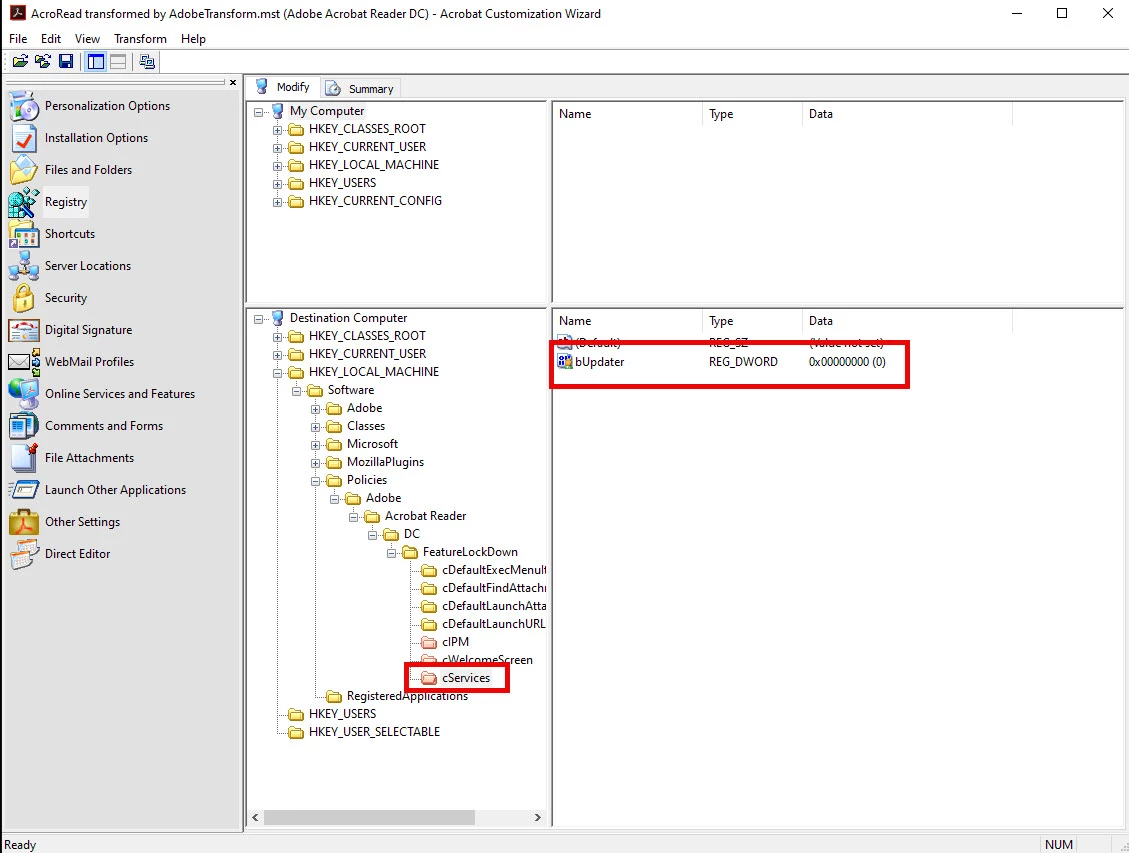This screenshot has width=1129, height=853.
Task: Collapse the Acrobat Reader key expander
Action: 353,517
